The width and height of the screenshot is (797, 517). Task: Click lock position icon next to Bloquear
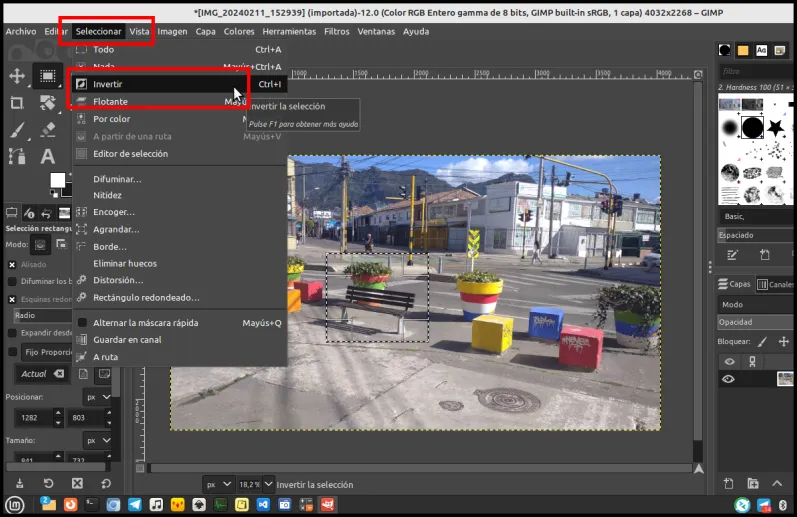tap(783, 342)
